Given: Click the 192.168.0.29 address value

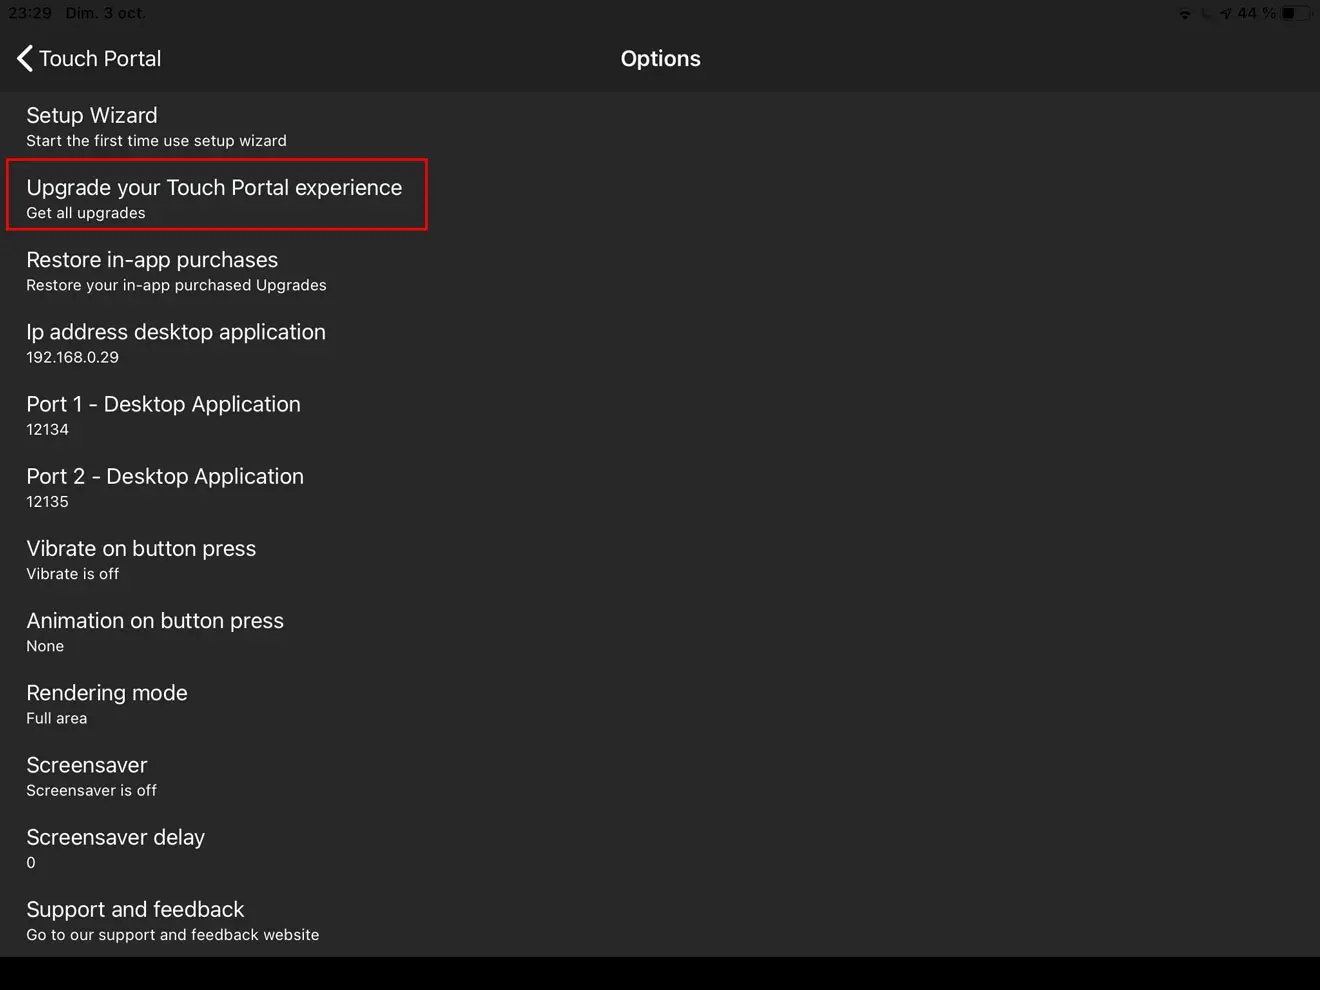Looking at the screenshot, I should tap(72, 357).
